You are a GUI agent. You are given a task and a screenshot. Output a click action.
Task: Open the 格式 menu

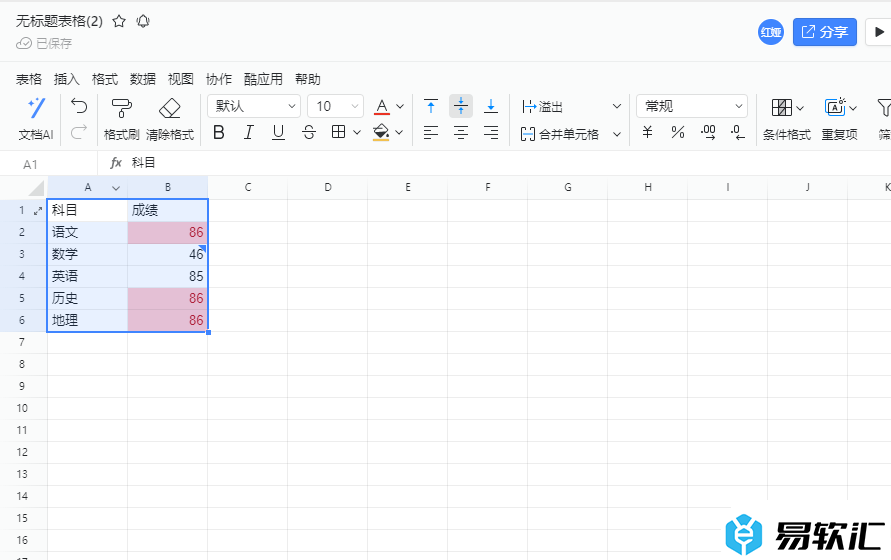pyautogui.click(x=105, y=79)
